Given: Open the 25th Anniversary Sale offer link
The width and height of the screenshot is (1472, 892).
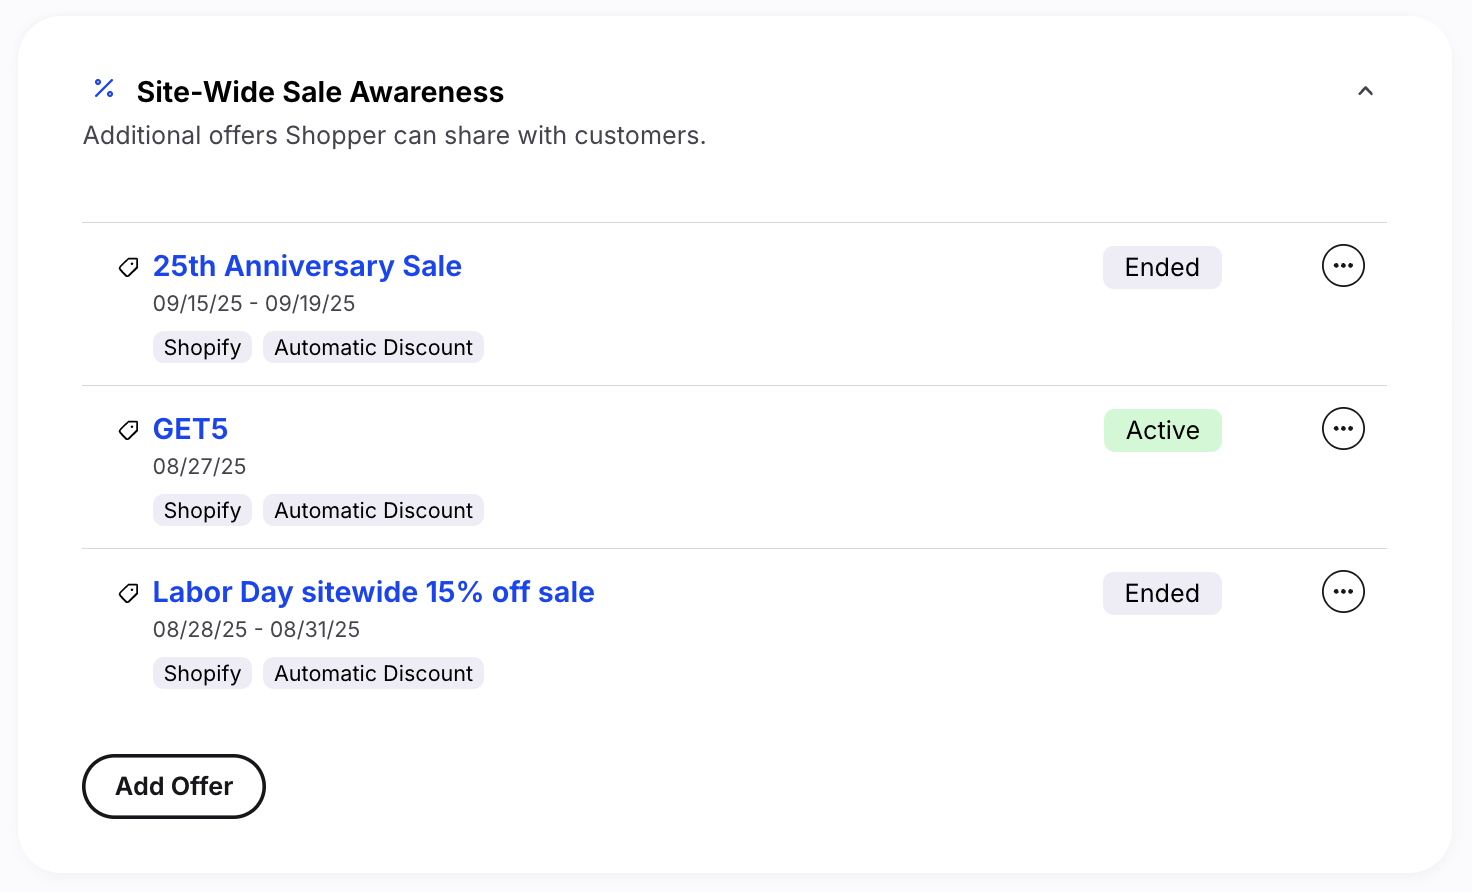Looking at the screenshot, I should point(307,266).
